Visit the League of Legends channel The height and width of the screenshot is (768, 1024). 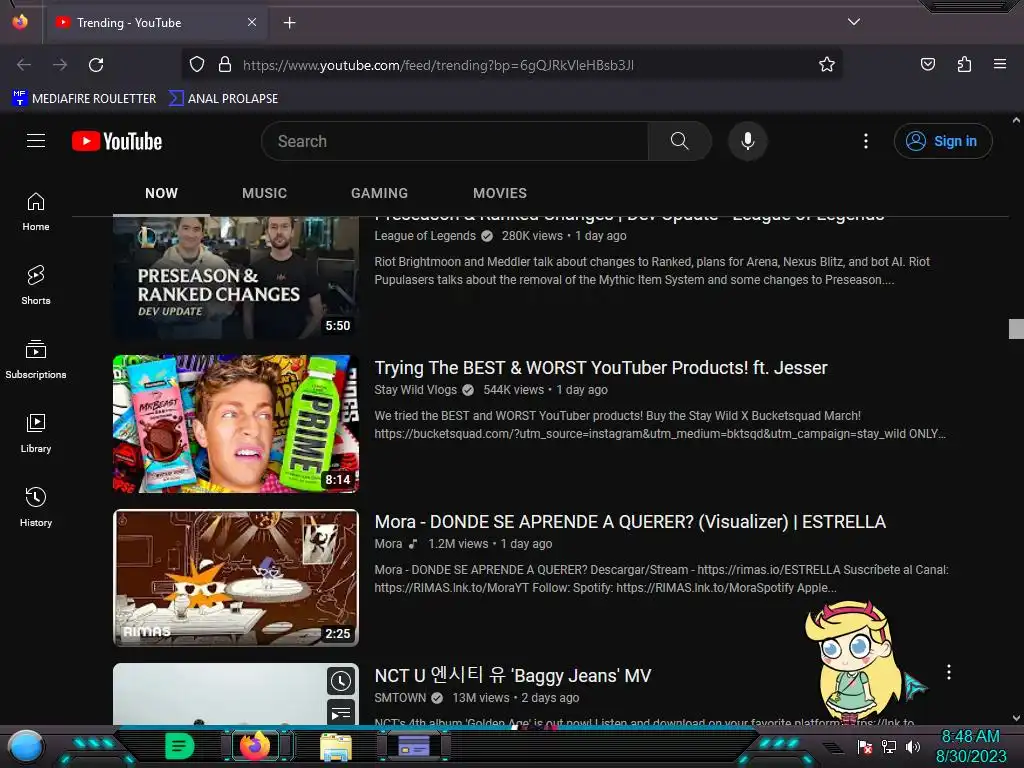pyautogui.click(x=424, y=236)
